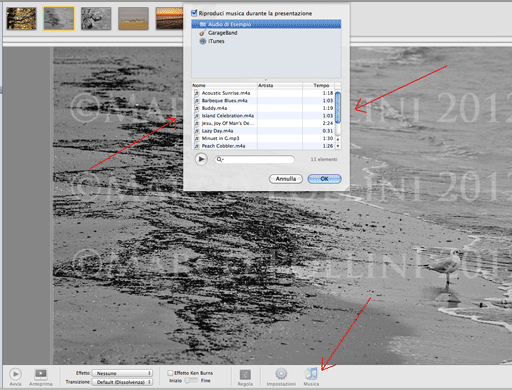Open the Musica music icon

pos(311,374)
